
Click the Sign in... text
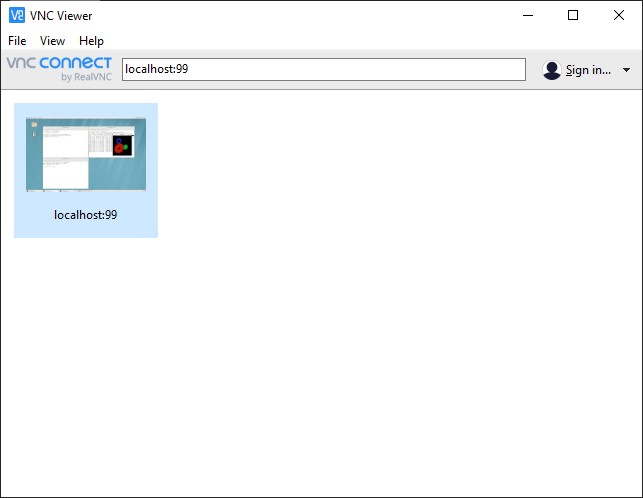point(588,70)
